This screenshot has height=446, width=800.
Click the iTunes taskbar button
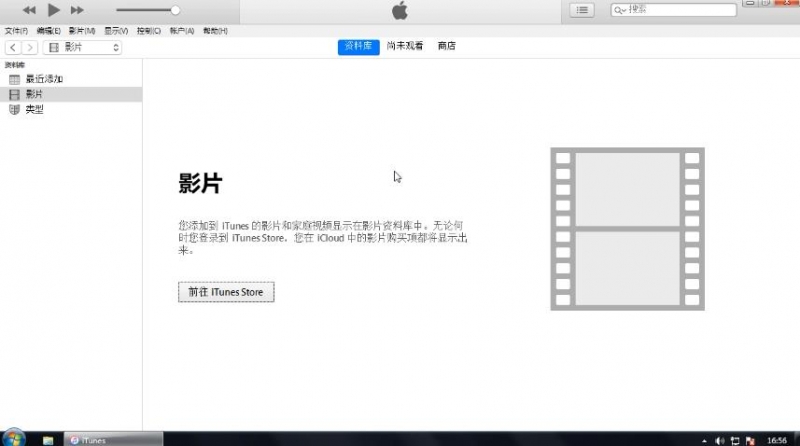[x=113, y=439]
